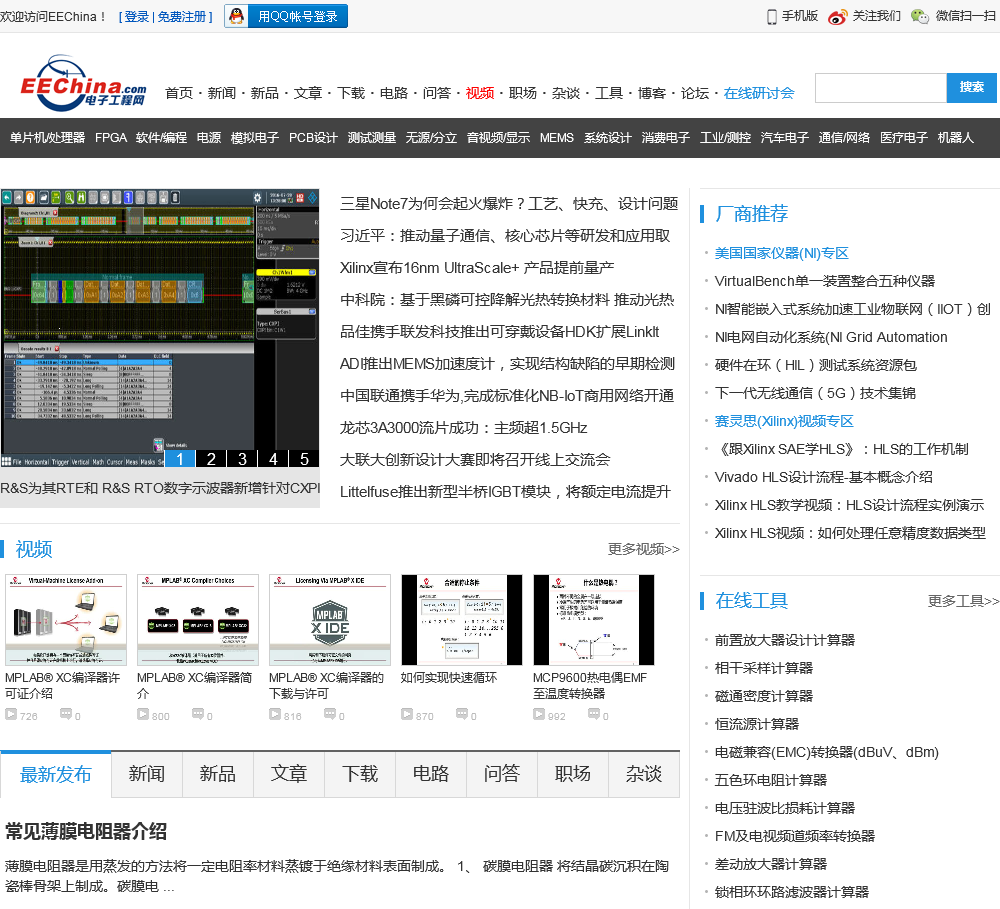Switch to 下载 tab
This screenshot has width=1000, height=909.
[x=360, y=774]
